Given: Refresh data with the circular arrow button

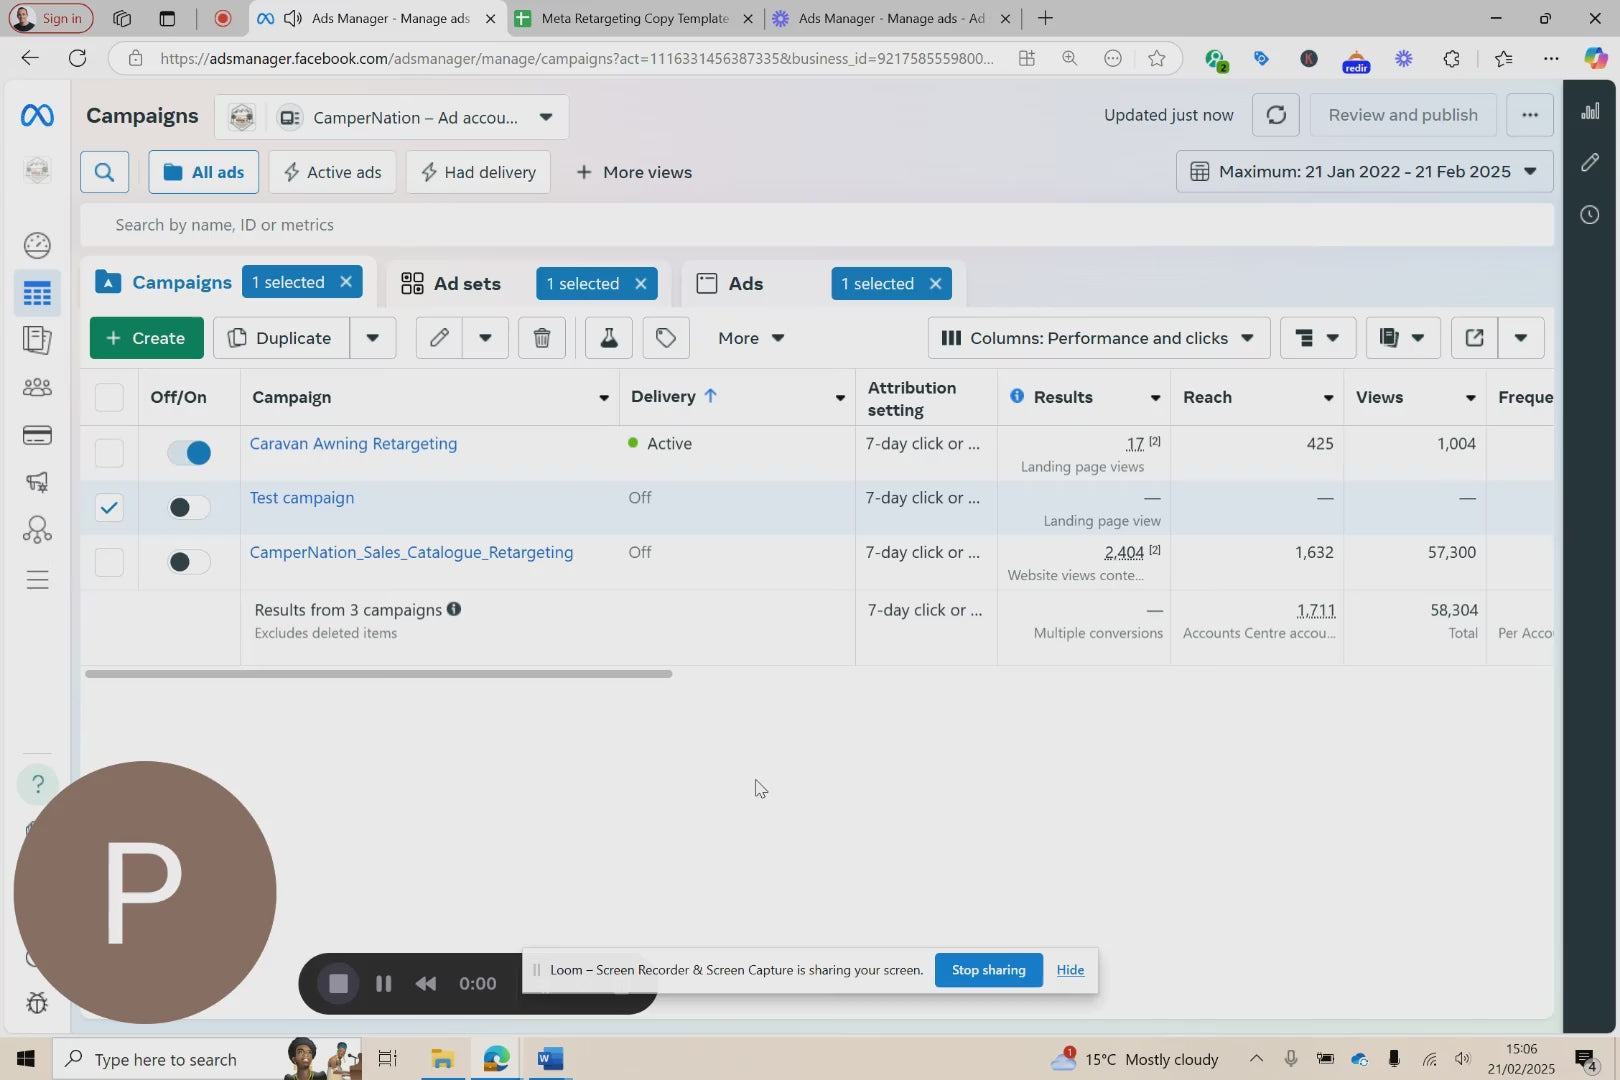Looking at the screenshot, I should pyautogui.click(x=1276, y=115).
